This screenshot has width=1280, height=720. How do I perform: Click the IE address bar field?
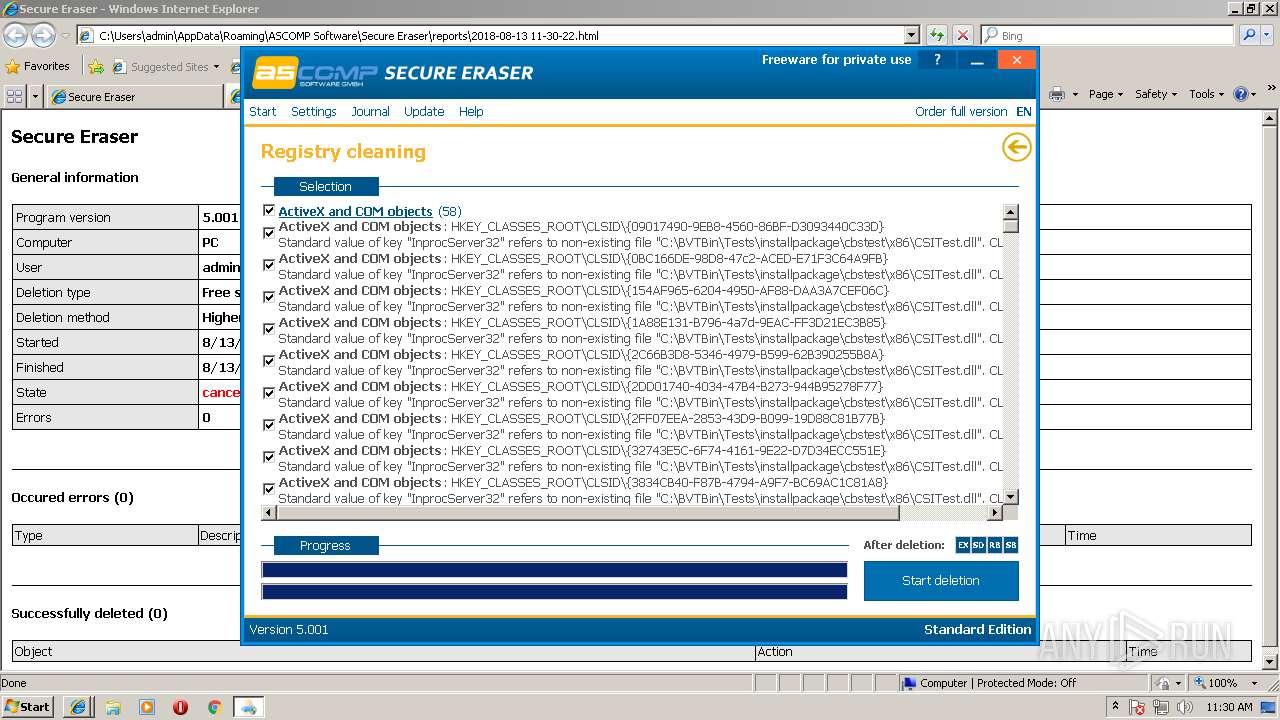point(490,35)
